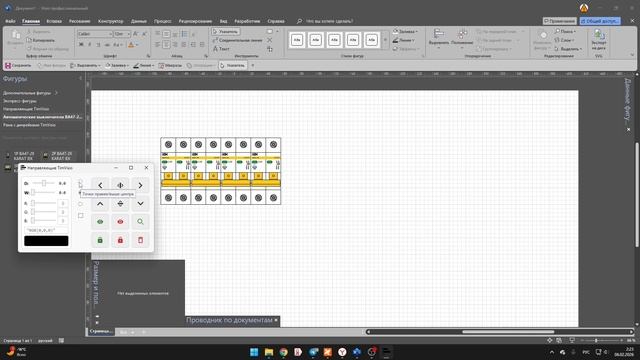The height and width of the screenshot is (360, 640).
Task: Select the Экспресс-фигуры stencil
Action: coord(20,101)
